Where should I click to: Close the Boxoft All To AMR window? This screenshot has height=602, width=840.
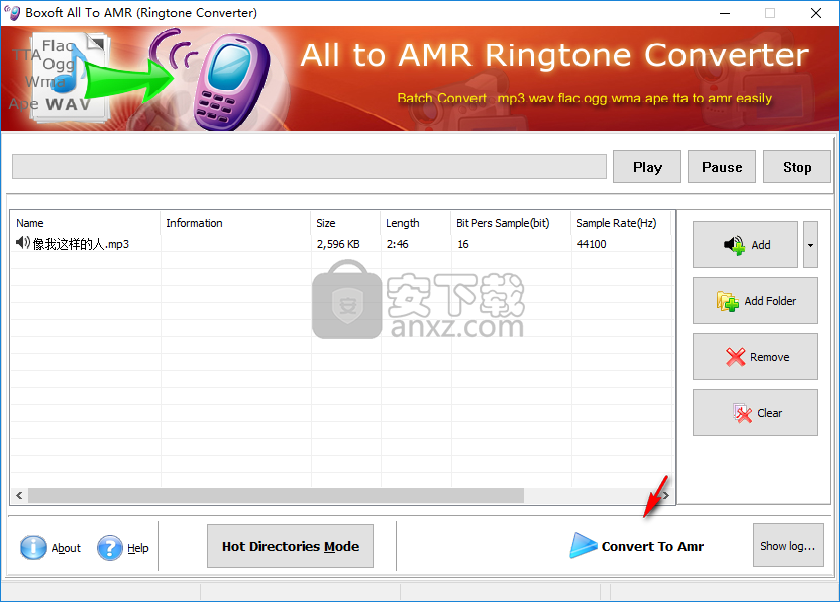pos(816,13)
